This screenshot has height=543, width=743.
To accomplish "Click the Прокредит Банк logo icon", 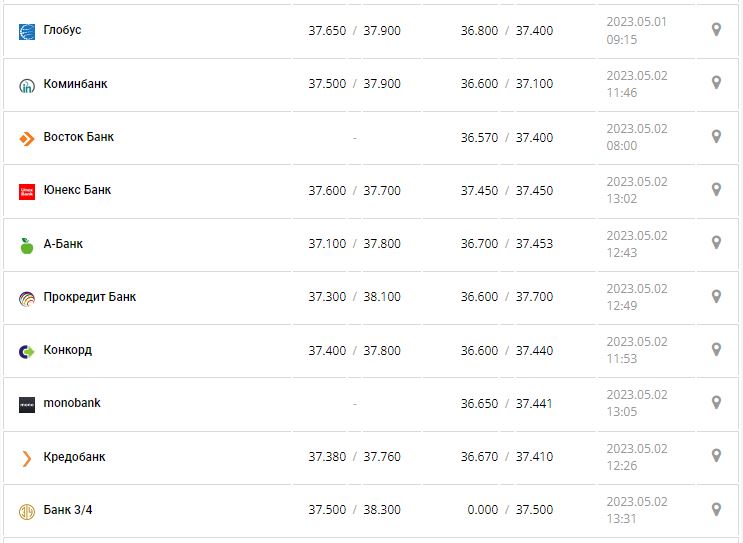I will [x=27, y=298].
